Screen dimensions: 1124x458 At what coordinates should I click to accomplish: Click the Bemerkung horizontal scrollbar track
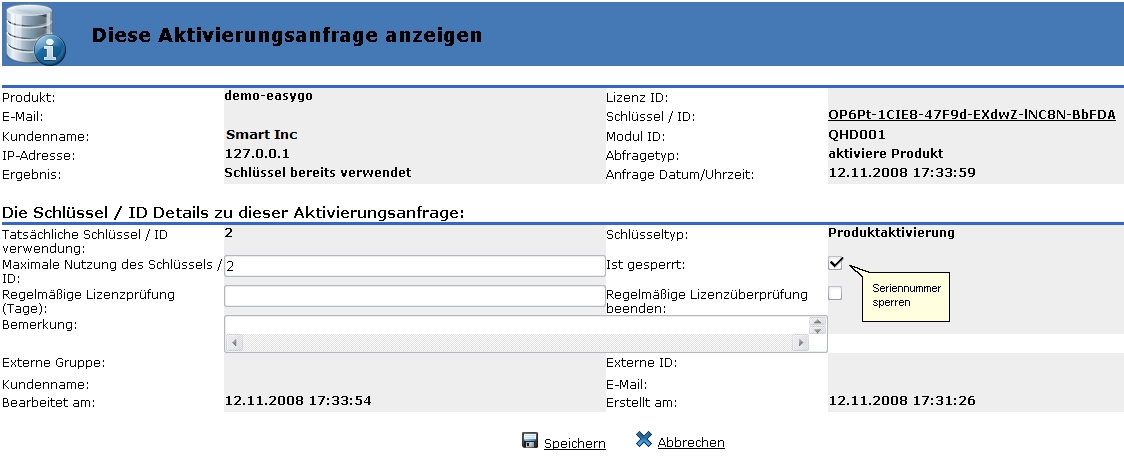[517, 343]
